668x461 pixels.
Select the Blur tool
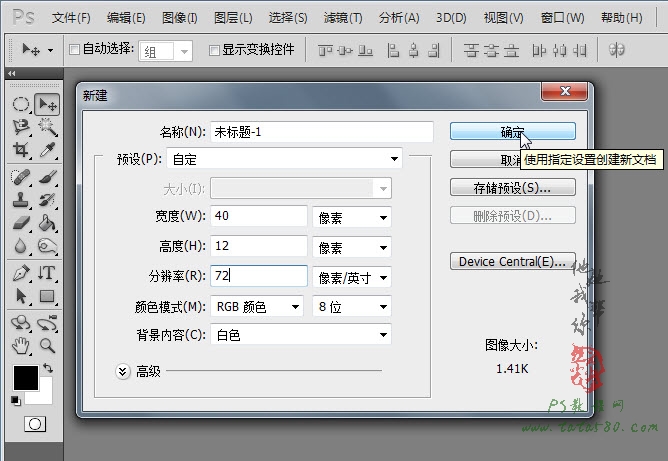tap(20, 246)
